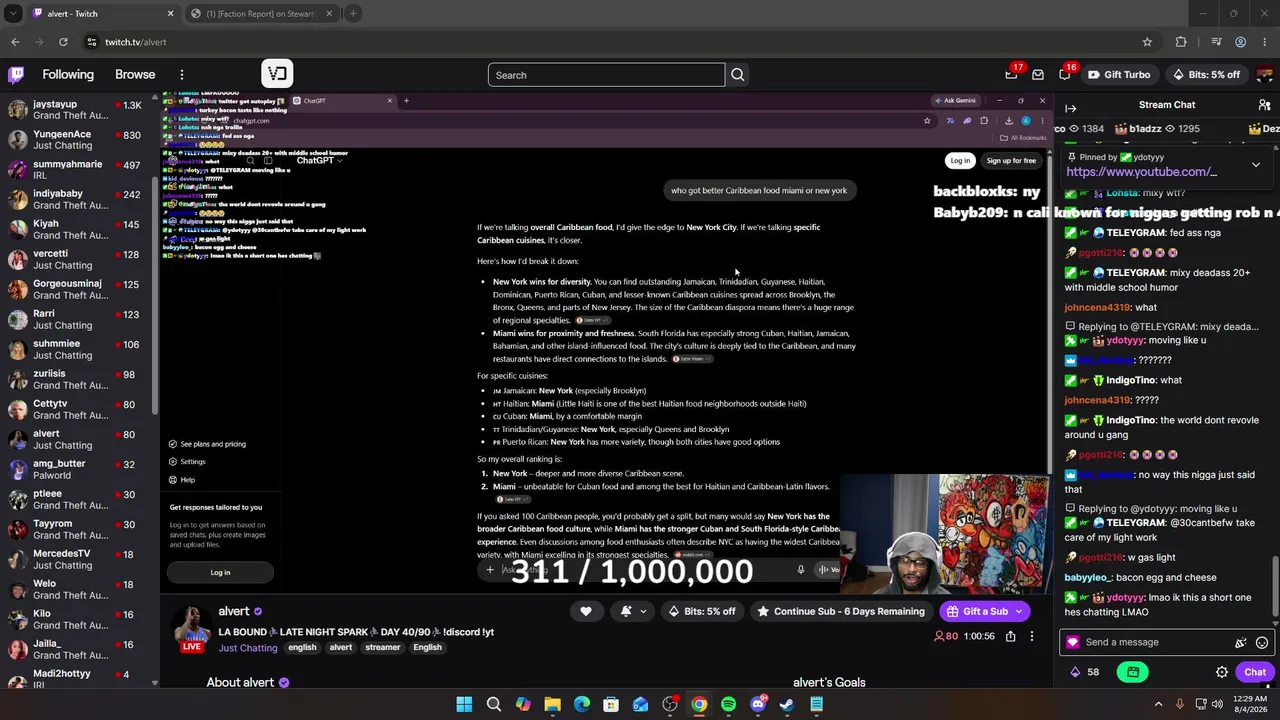Click the search magnifier button

tap(738, 75)
